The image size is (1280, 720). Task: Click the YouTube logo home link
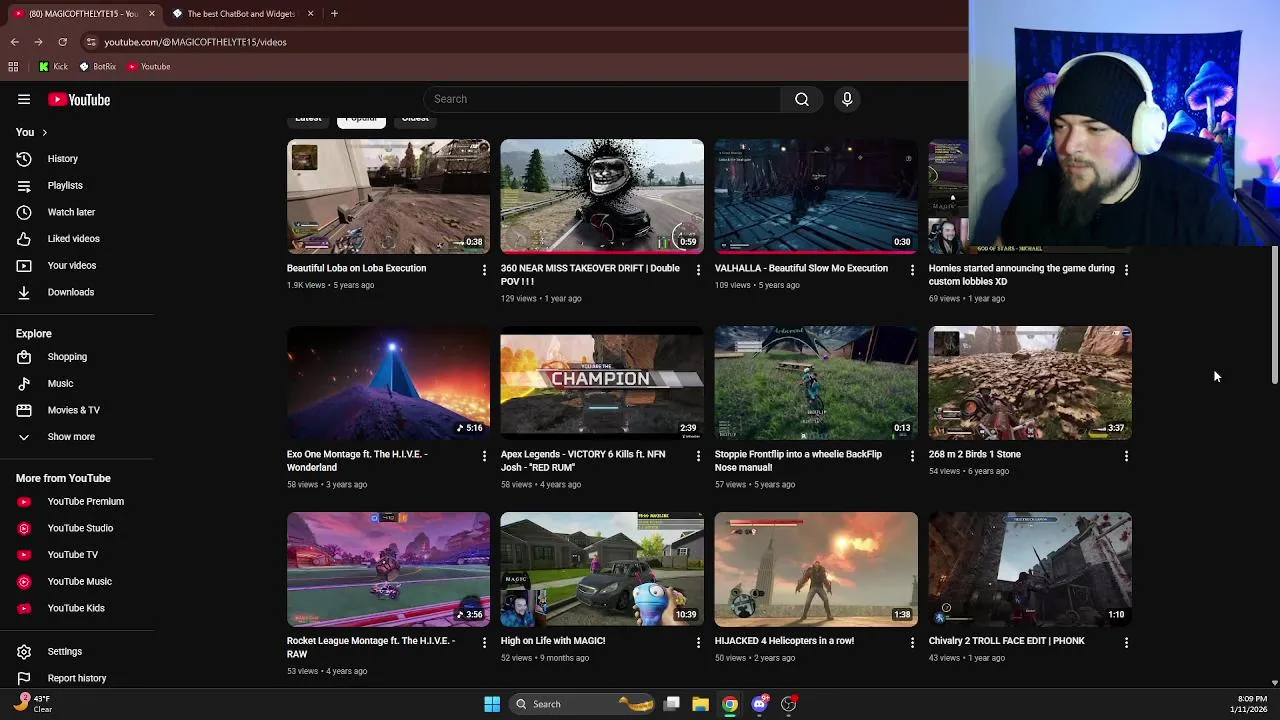78,99
